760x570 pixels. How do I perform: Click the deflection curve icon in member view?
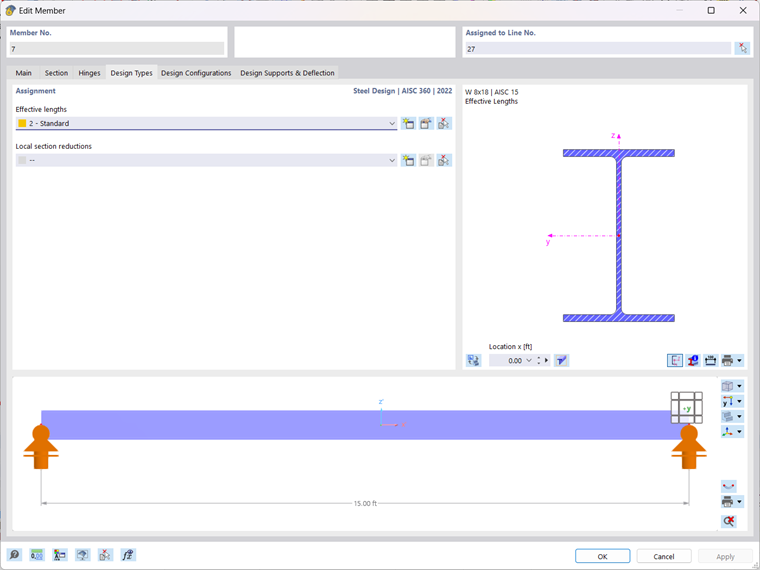click(728, 486)
